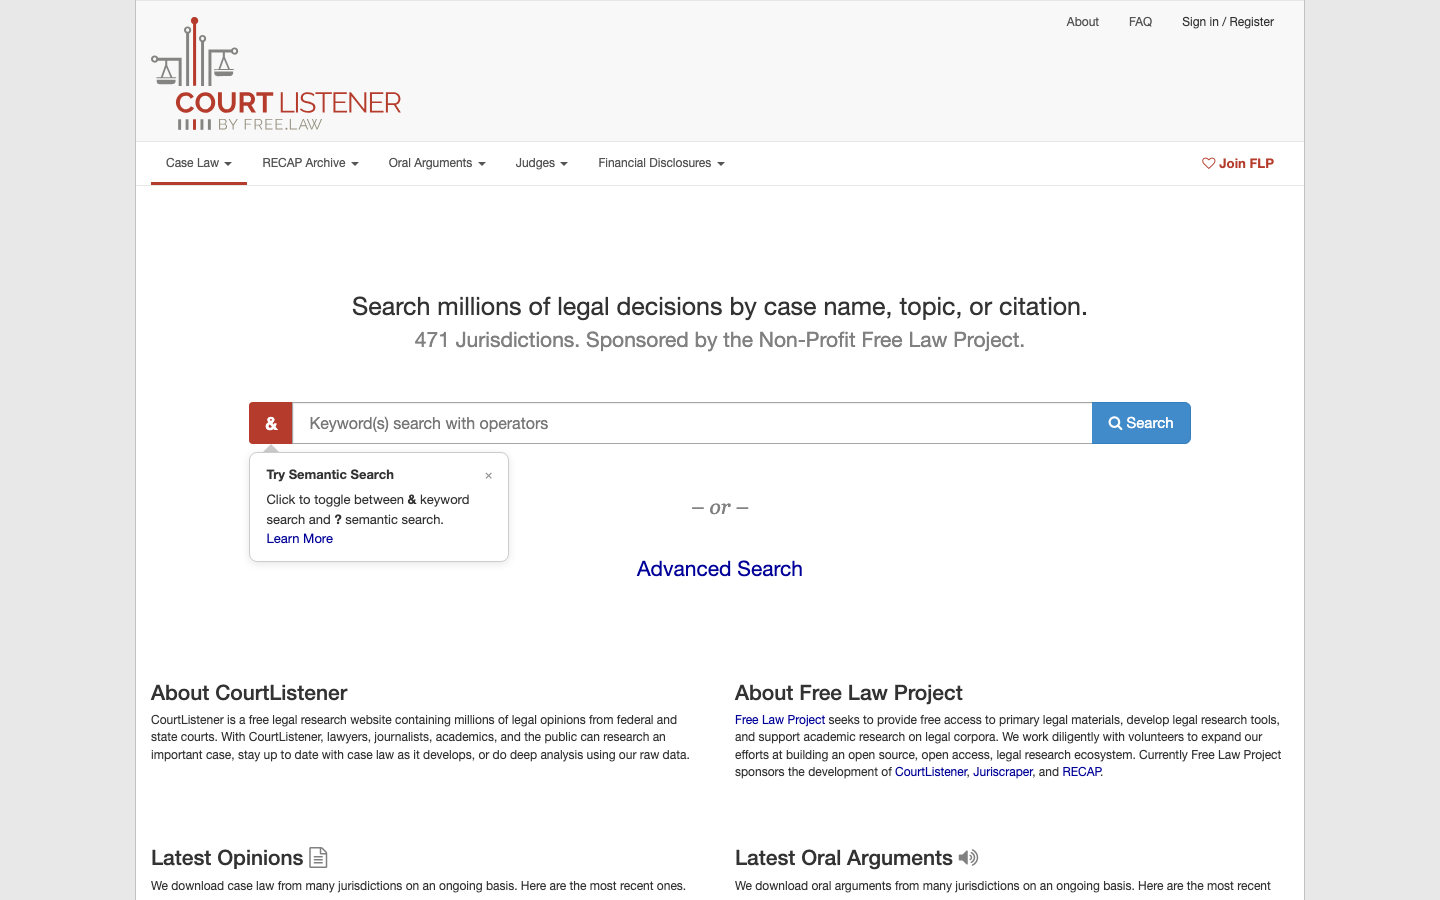Image resolution: width=1440 pixels, height=900 pixels.
Task: Click into the keyword search input field
Action: (x=692, y=423)
